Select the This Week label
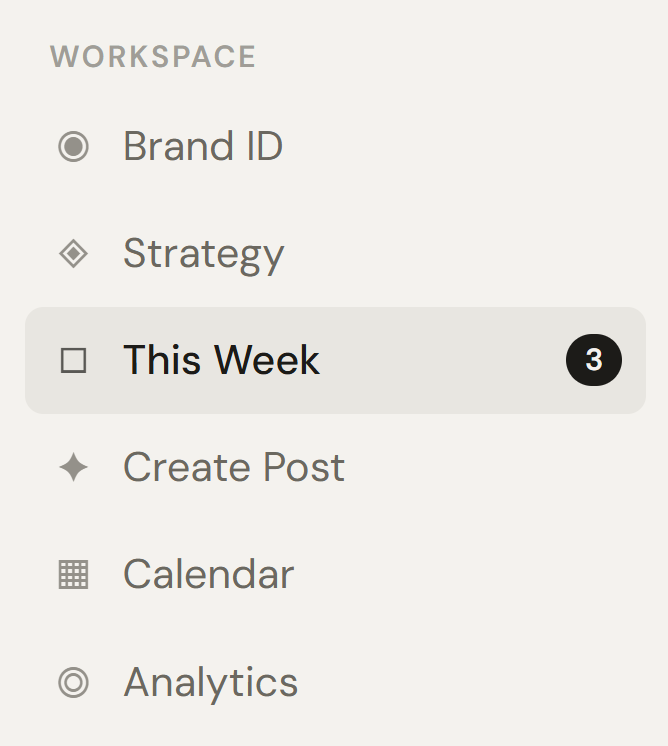Screen dimensions: 668x746 [221, 360]
